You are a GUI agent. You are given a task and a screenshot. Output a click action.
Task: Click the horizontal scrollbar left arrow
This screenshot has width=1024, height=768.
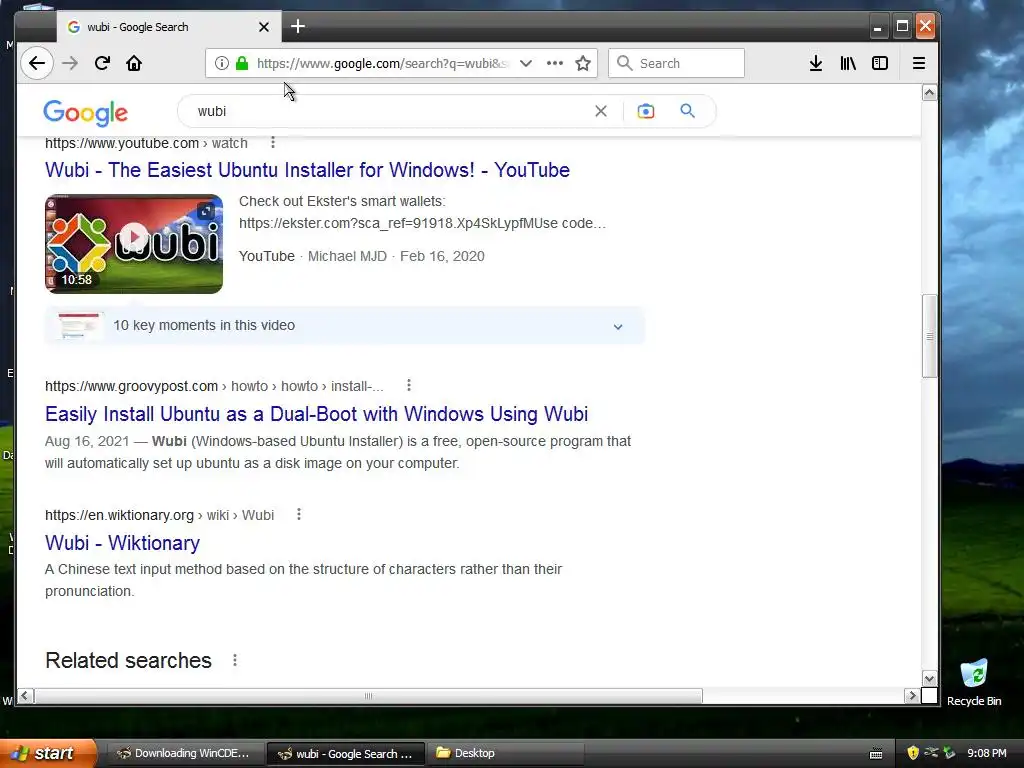pyautogui.click(x=25, y=696)
